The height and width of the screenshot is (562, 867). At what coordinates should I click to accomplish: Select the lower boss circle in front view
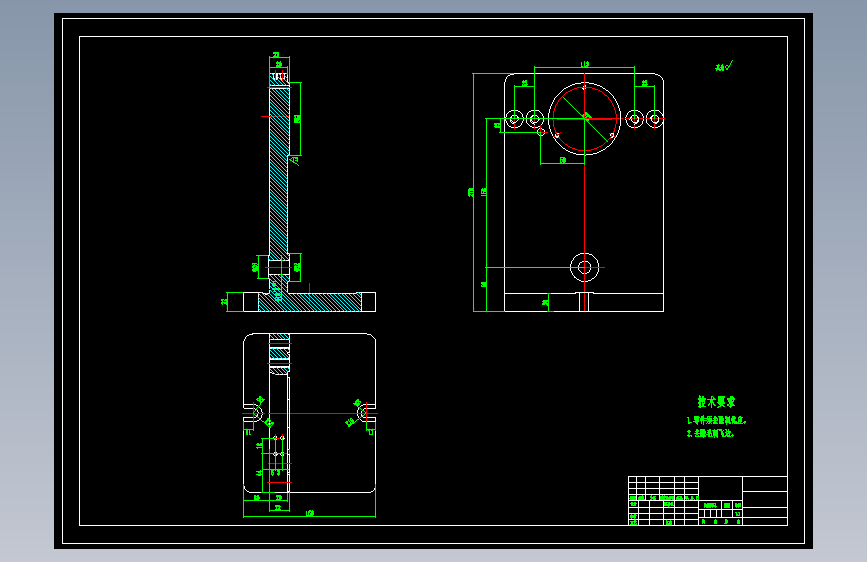584,268
